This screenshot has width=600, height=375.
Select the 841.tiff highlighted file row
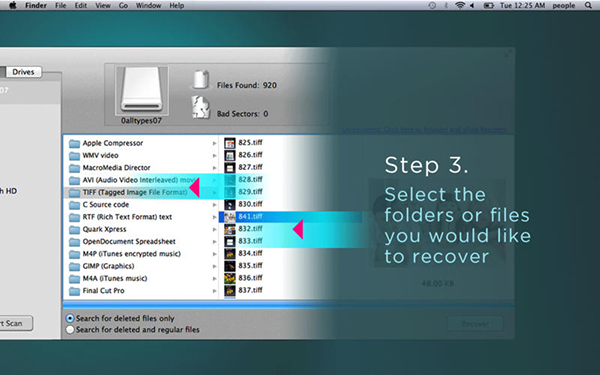click(x=290, y=217)
